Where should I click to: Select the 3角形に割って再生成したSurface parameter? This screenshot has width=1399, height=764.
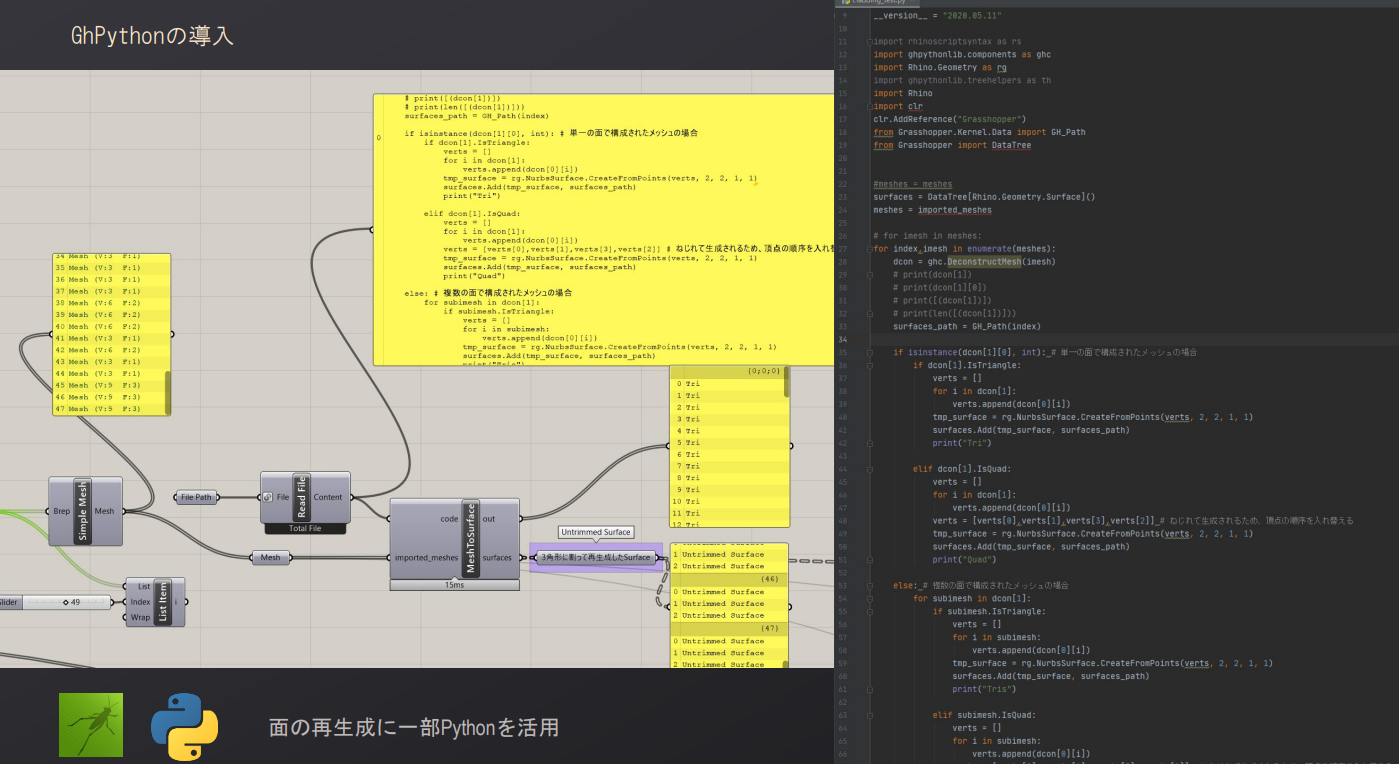(x=596, y=557)
